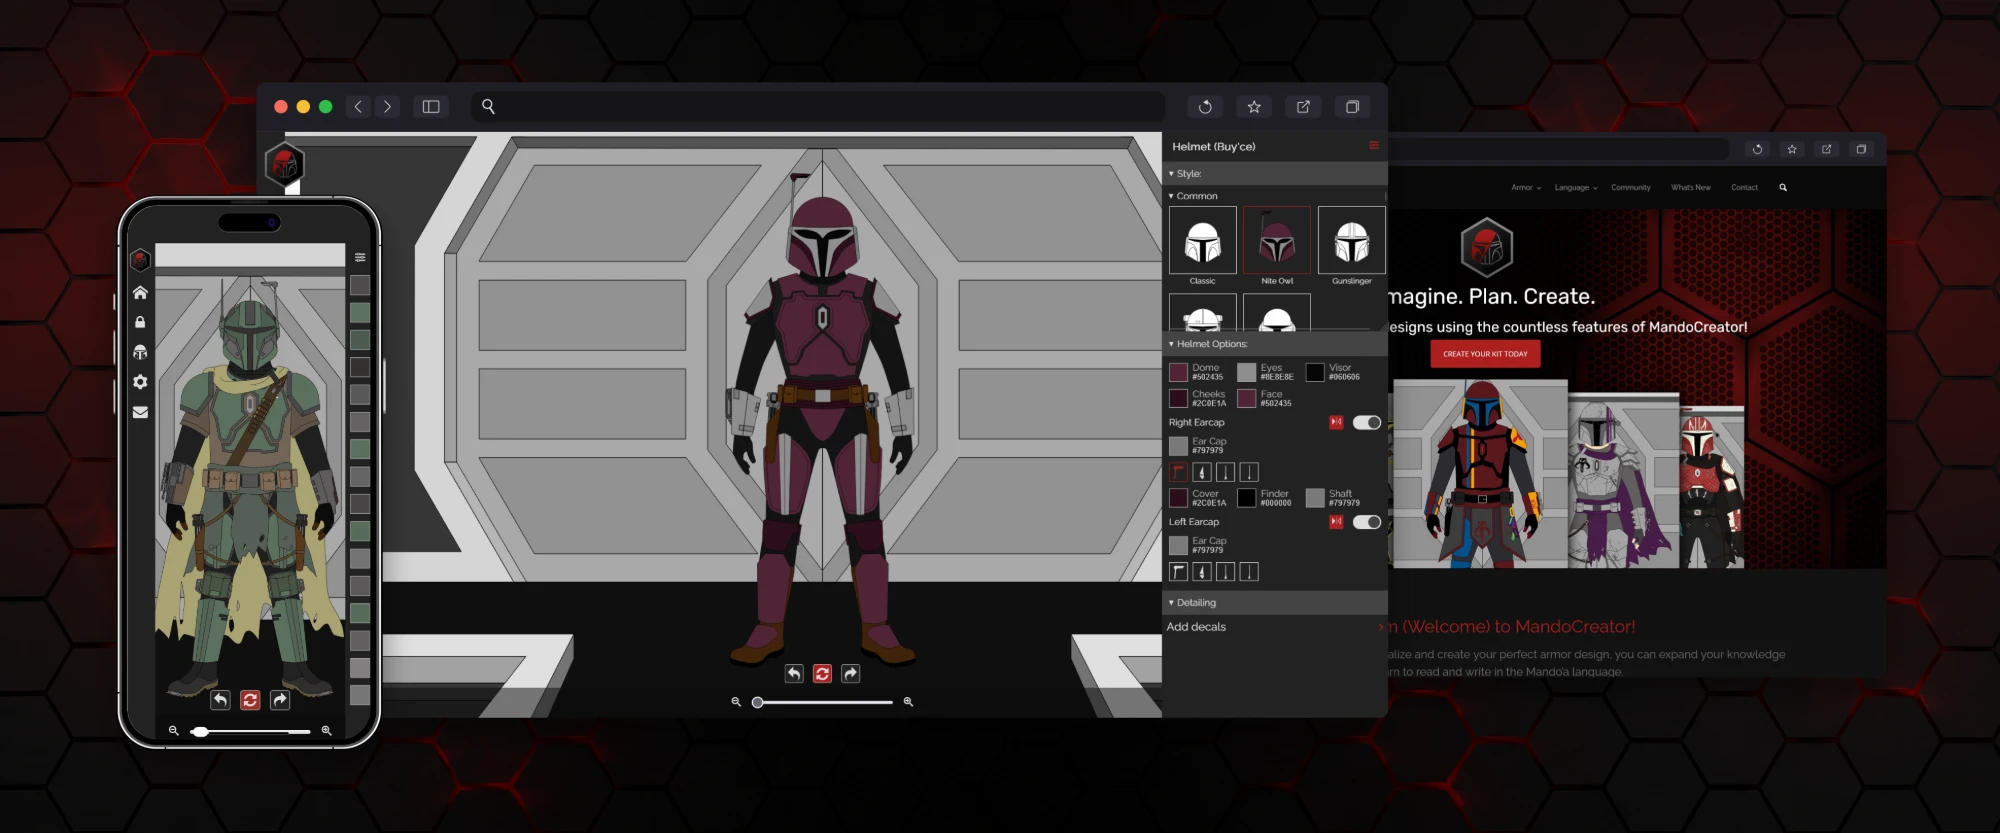Viewport: 2000px width, 833px height.
Task: Reload the page in the main browser window
Action: pos(1205,107)
